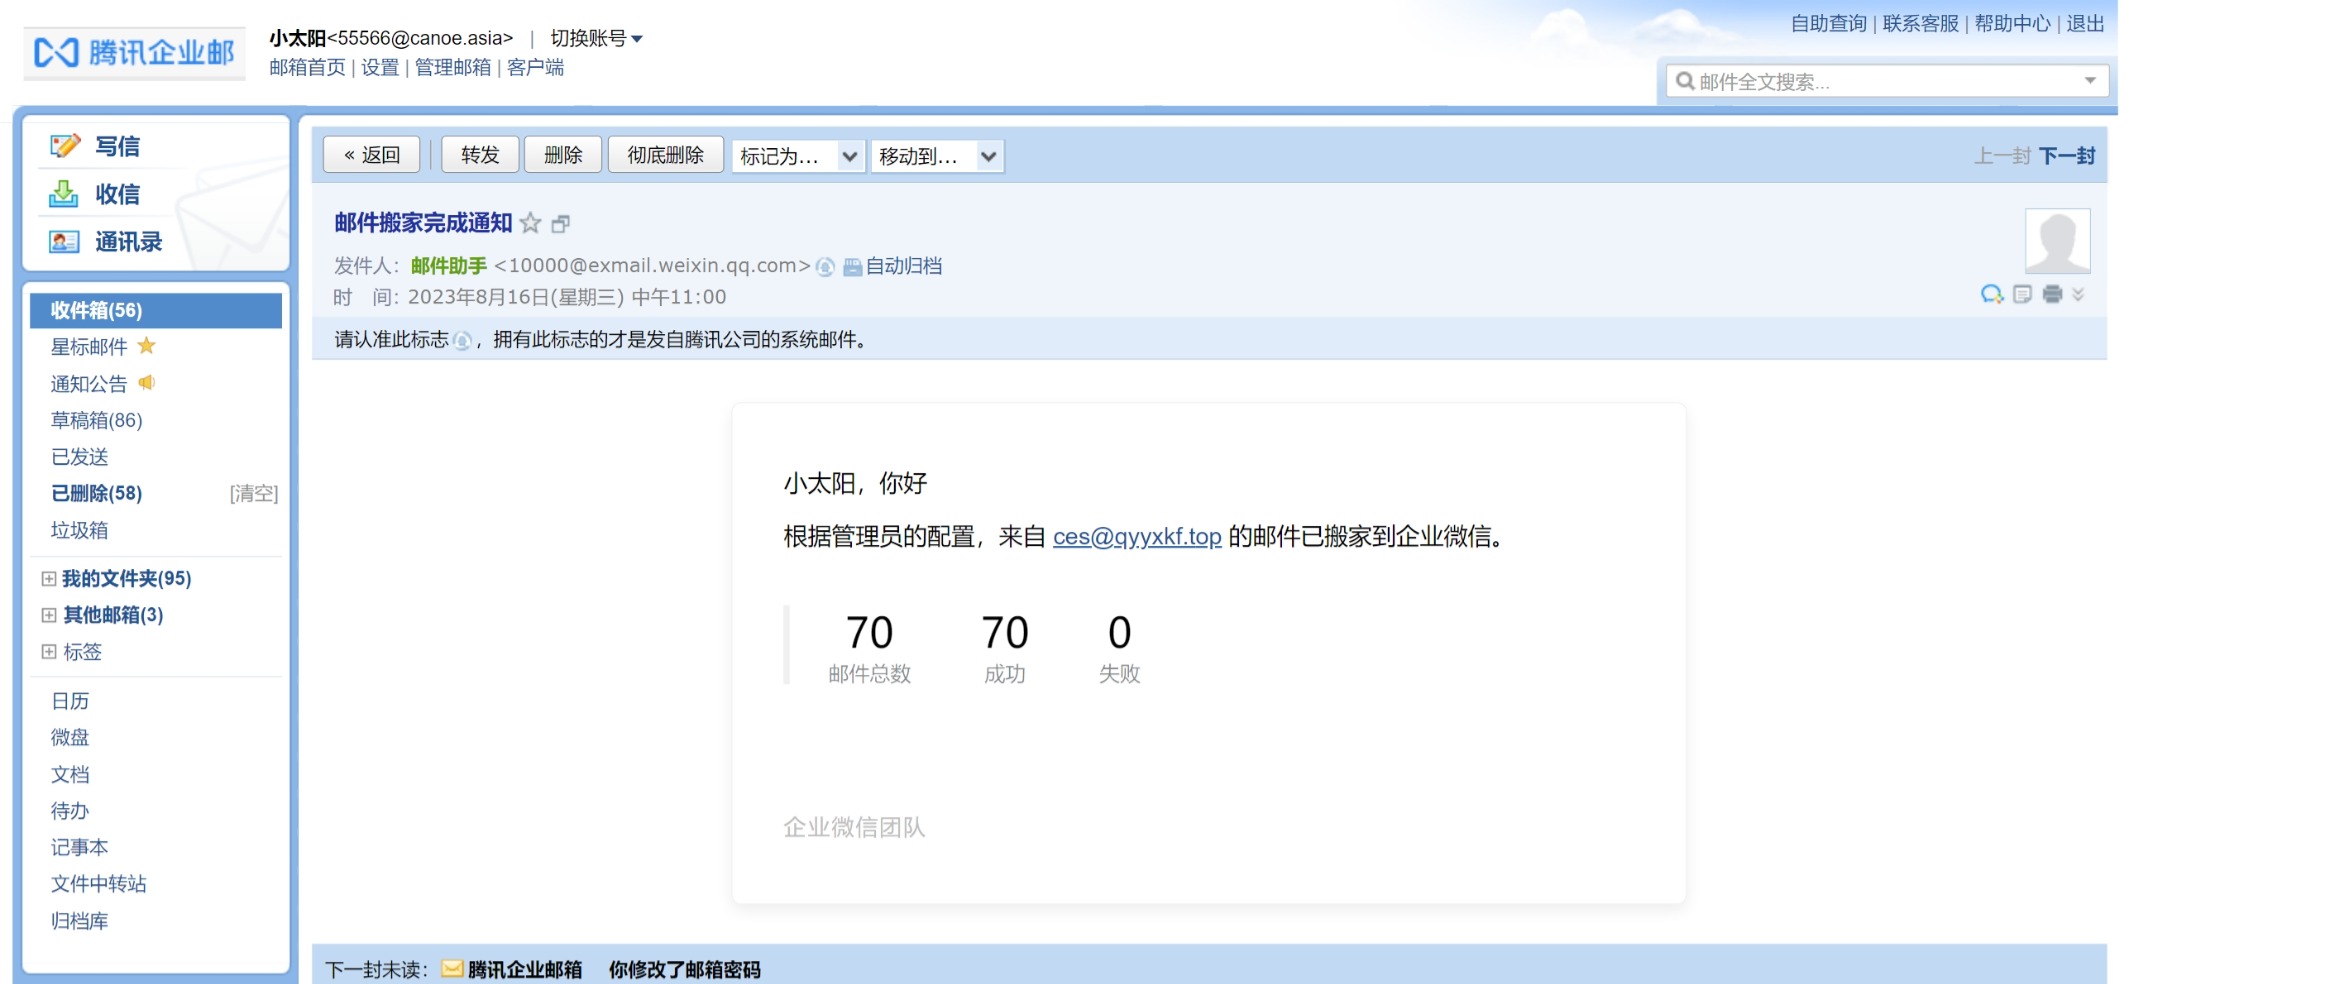Click the search magnifier icon
2330x984 pixels.
click(1685, 81)
